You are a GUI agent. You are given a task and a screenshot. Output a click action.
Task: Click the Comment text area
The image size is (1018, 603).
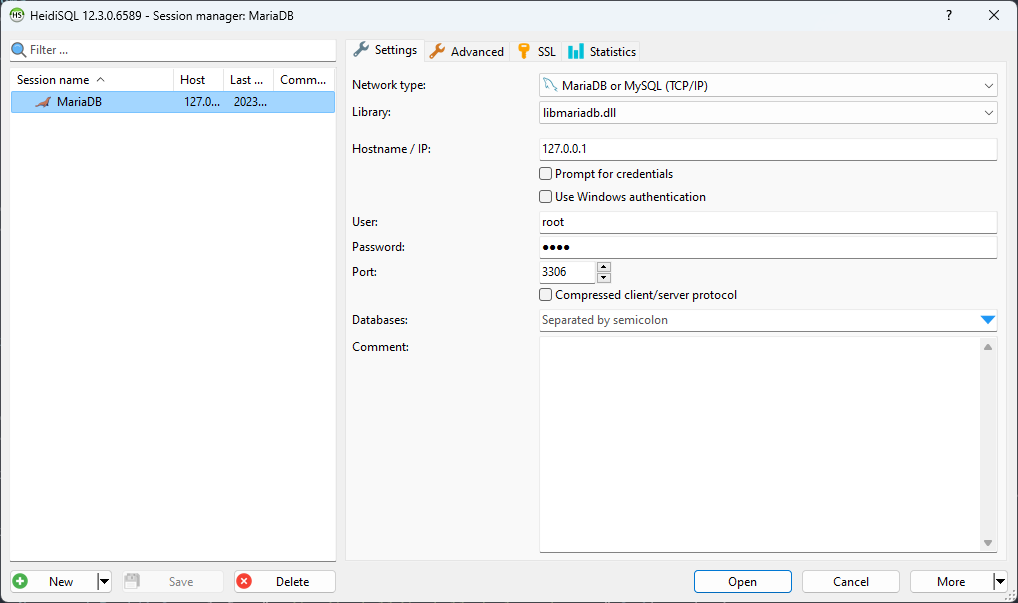(760, 445)
